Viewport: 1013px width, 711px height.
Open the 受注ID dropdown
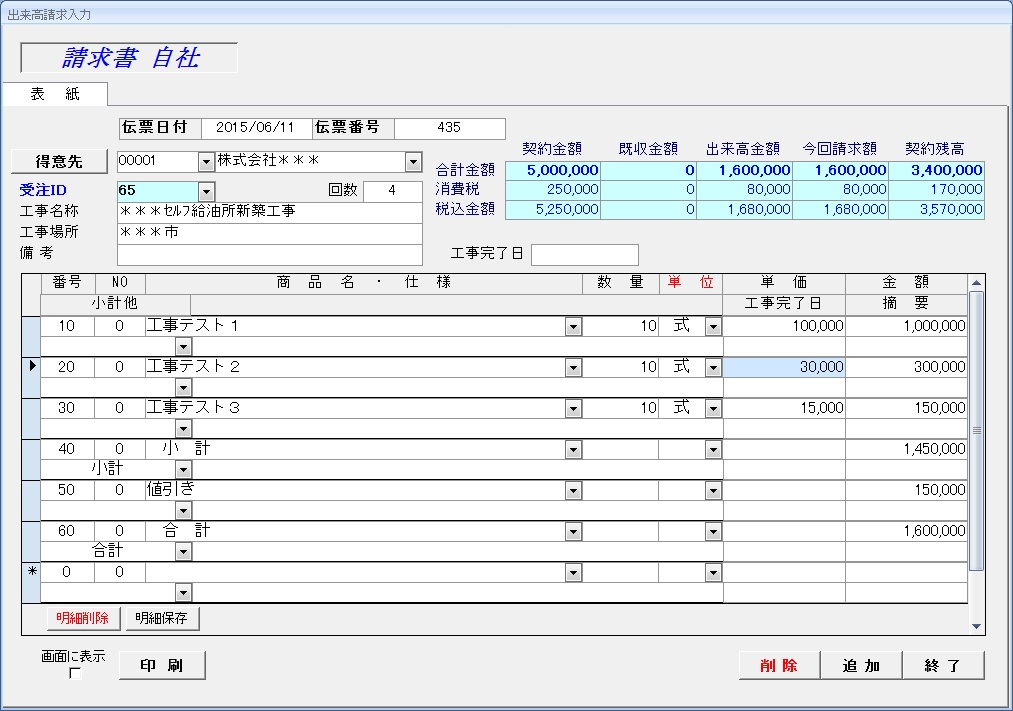click(x=206, y=191)
